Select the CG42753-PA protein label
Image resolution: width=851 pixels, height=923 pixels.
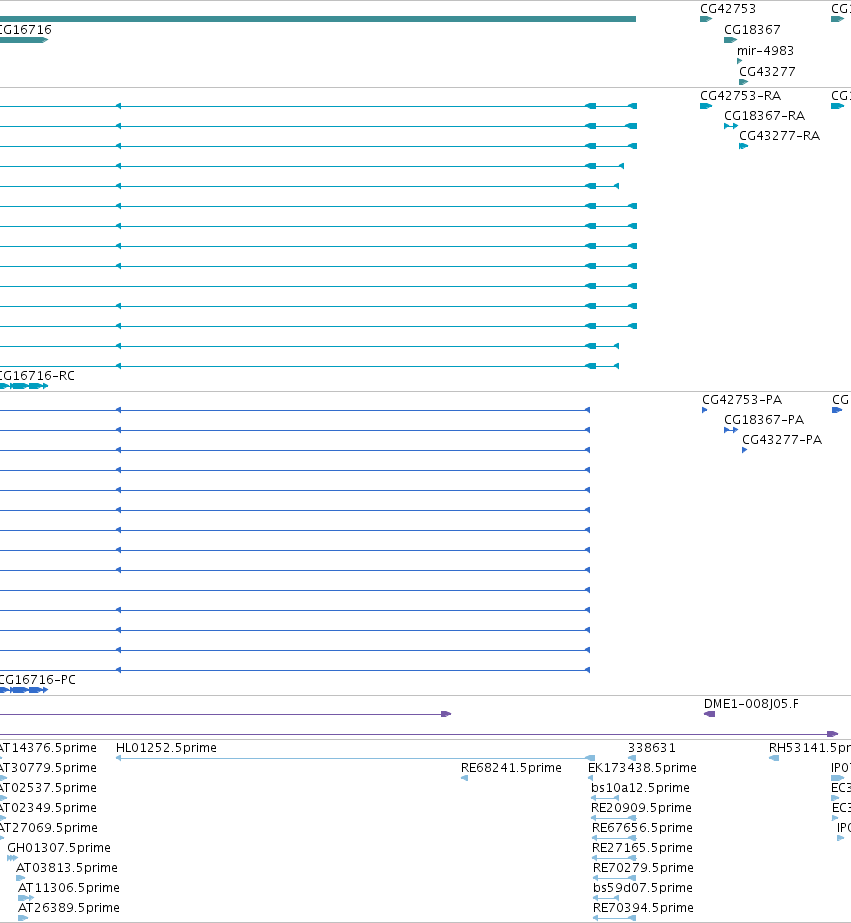pyautogui.click(x=742, y=400)
